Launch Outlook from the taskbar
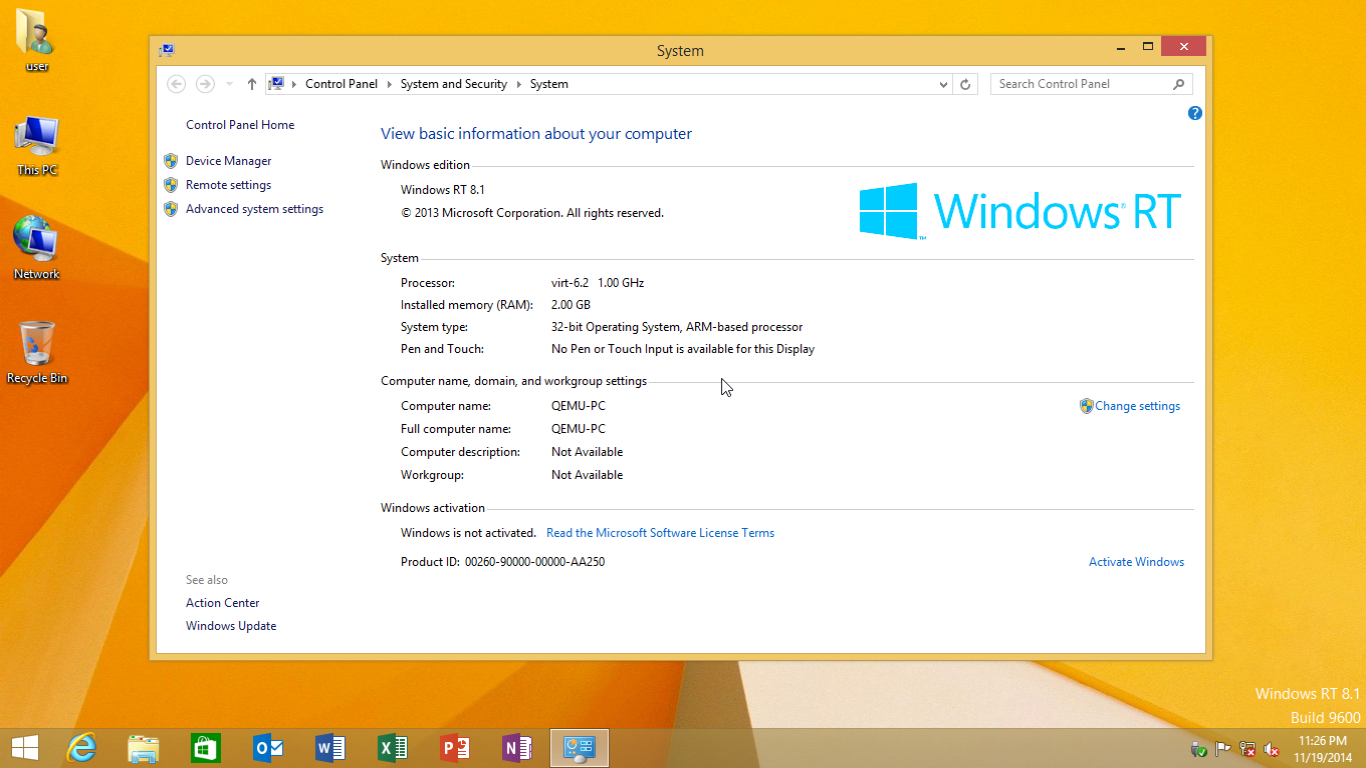This screenshot has width=1366, height=768. pos(268,747)
